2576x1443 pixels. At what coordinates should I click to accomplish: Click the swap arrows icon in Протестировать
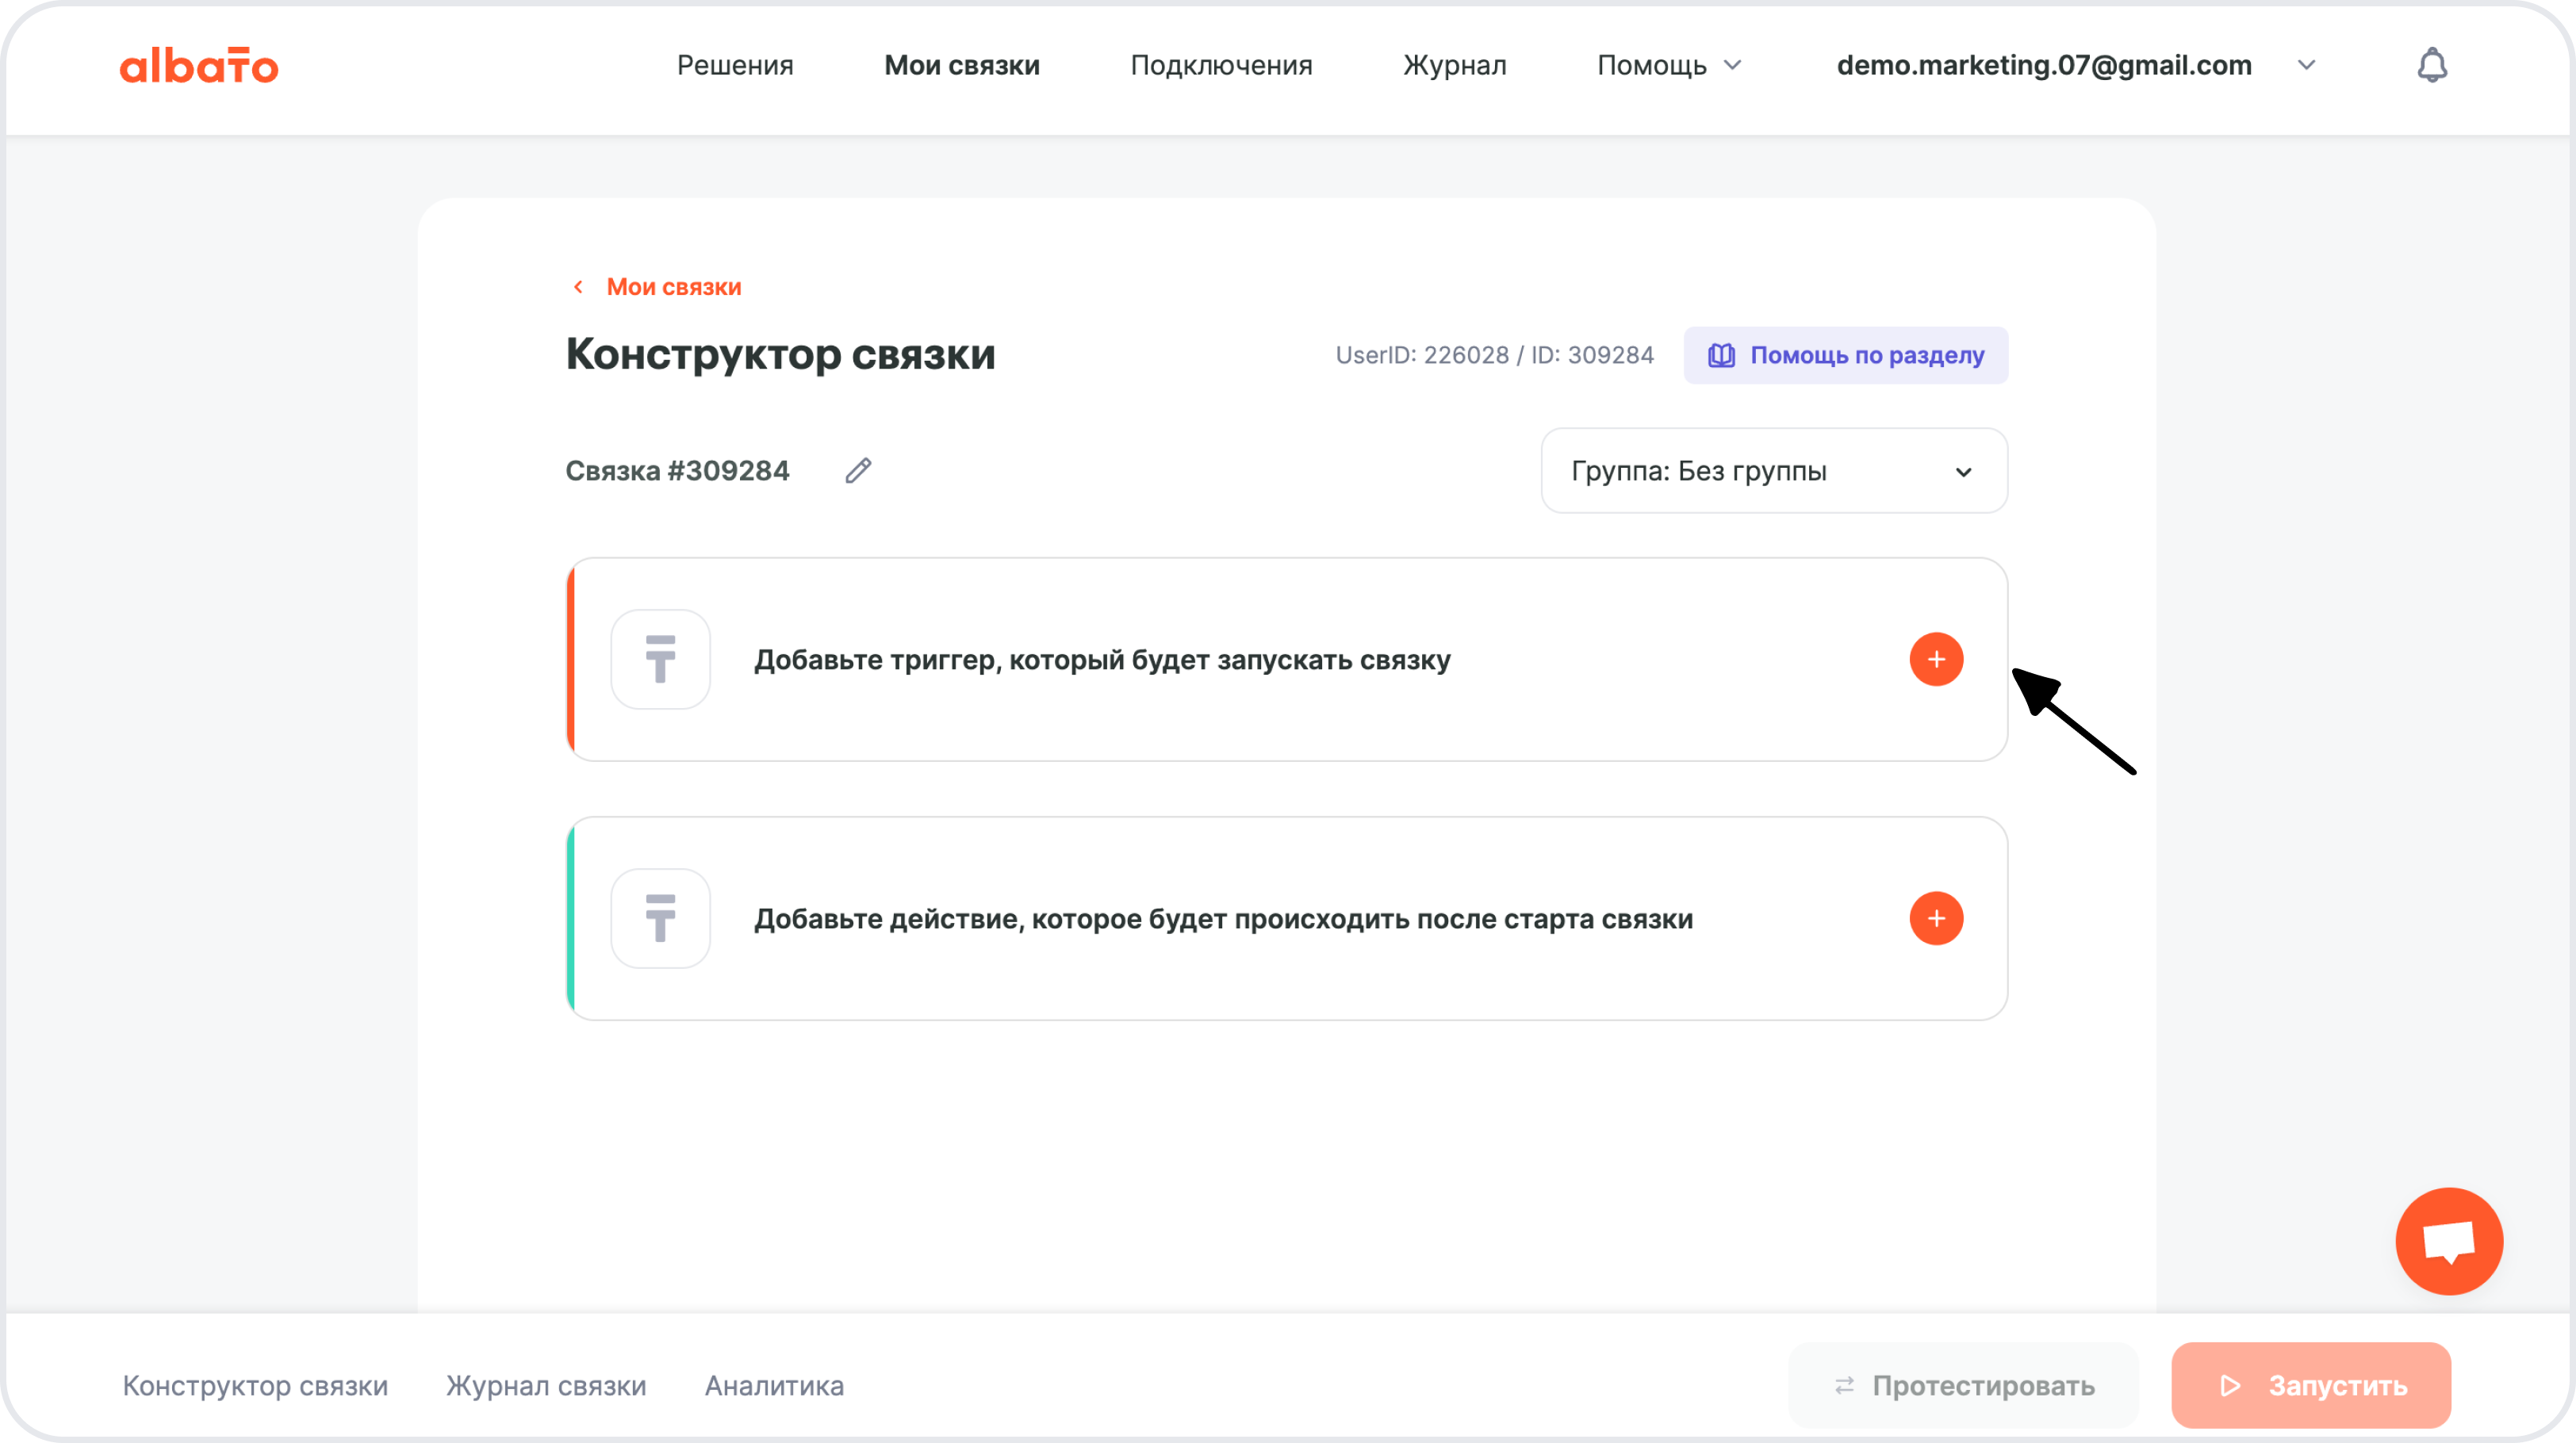(1846, 1385)
